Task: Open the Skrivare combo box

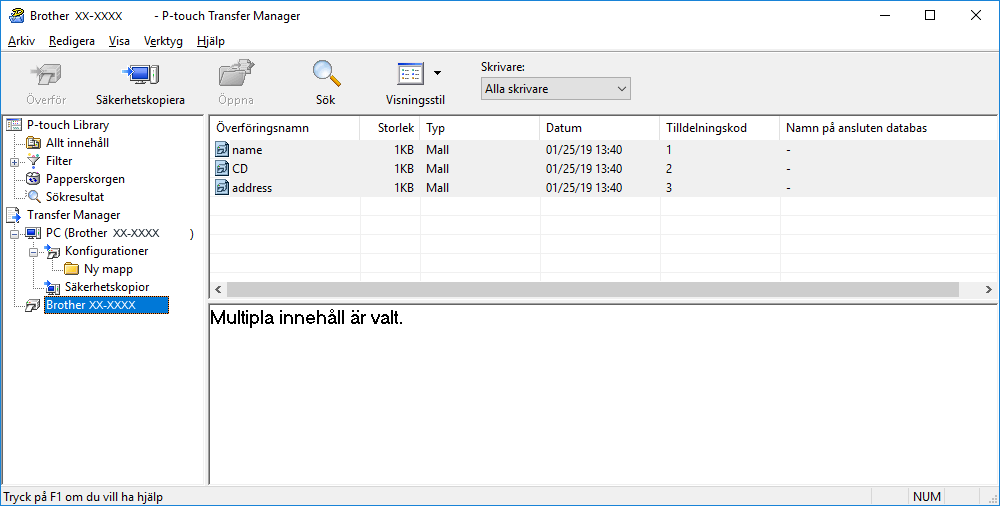Action: pyautogui.click(x=555, y=89)
